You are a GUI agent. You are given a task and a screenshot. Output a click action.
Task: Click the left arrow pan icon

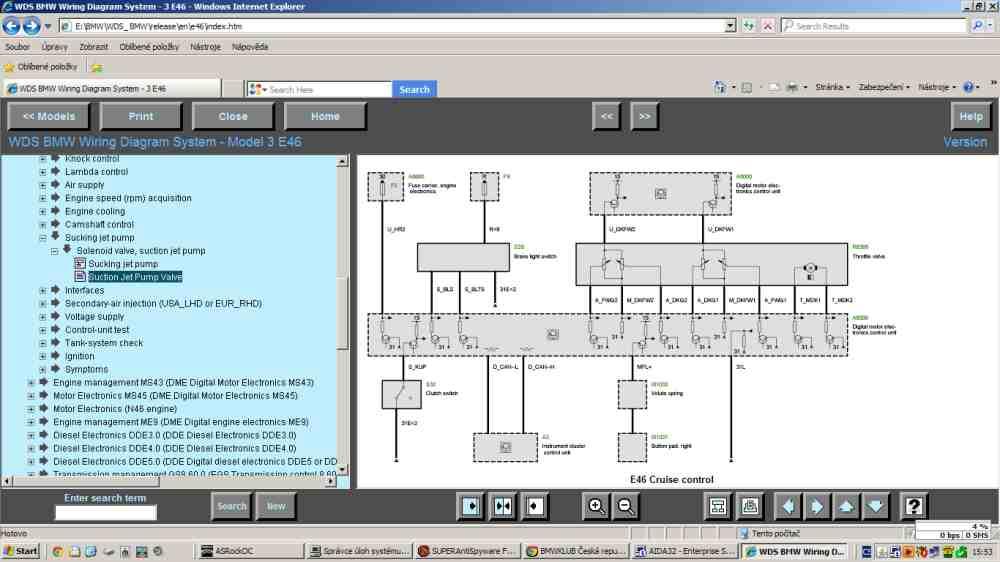788,507
